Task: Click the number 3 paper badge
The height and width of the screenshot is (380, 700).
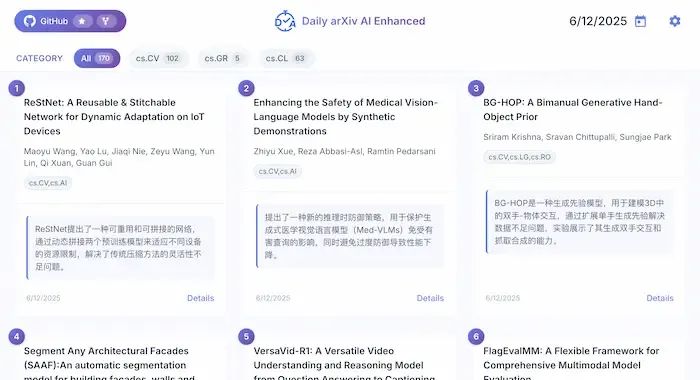Action: [476, 88]
